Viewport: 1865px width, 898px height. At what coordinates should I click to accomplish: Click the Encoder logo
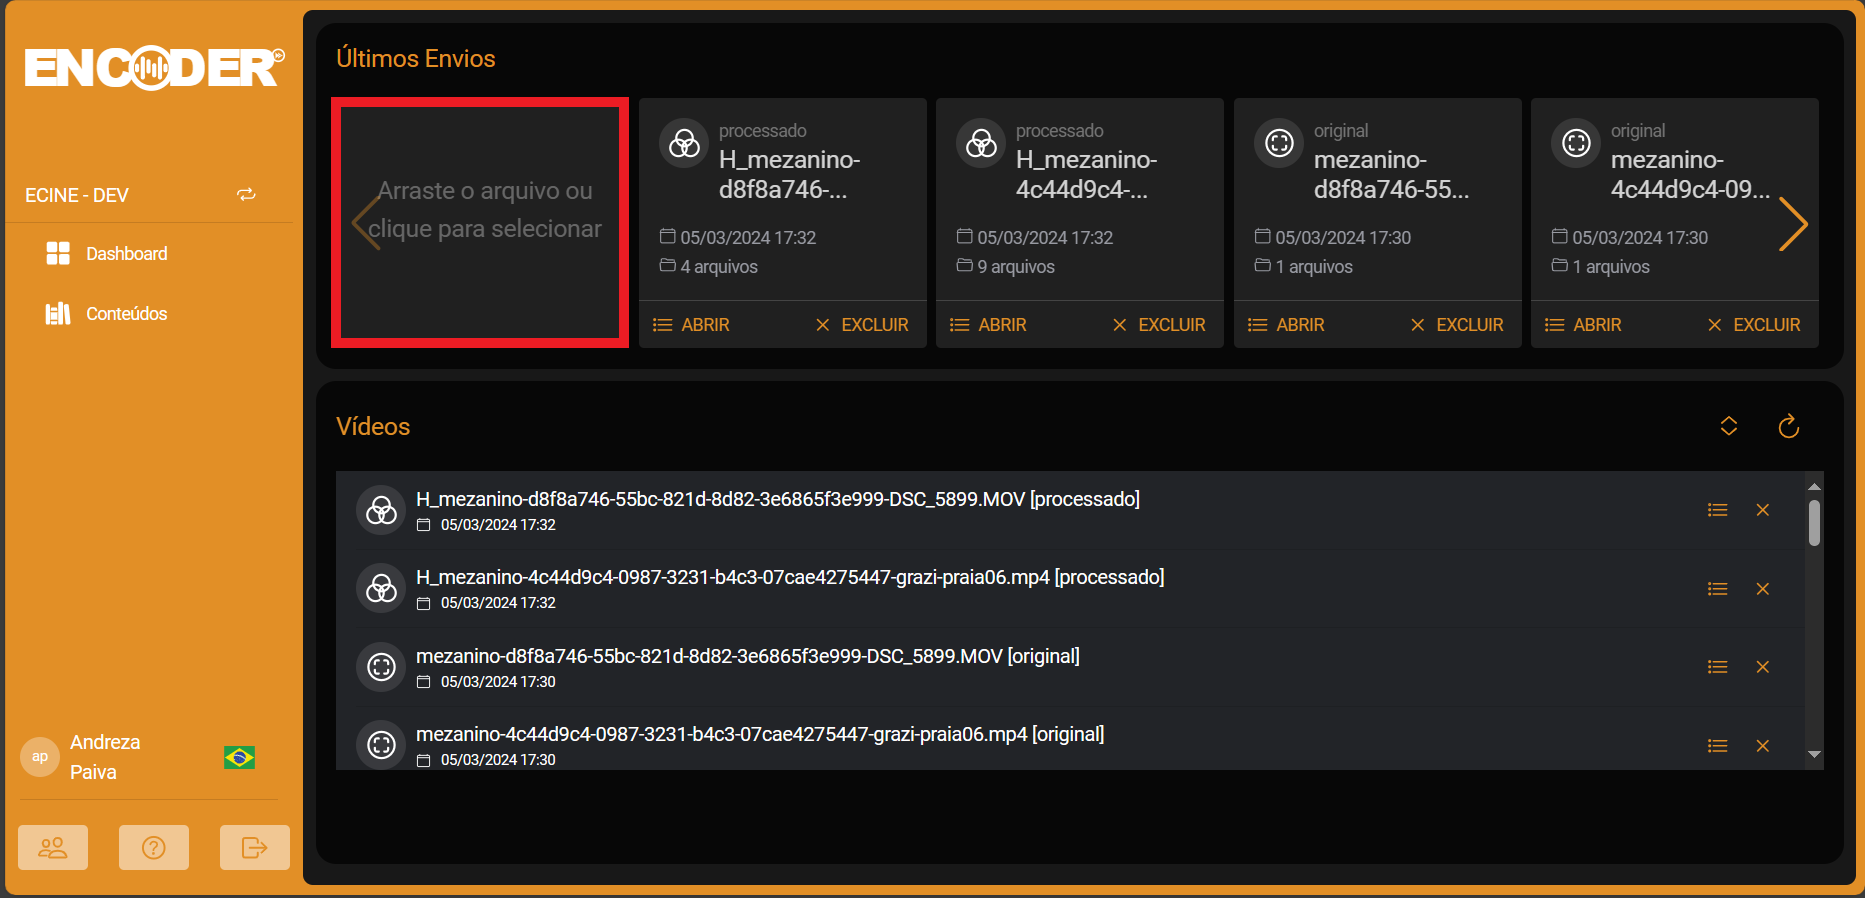(154, 68)
